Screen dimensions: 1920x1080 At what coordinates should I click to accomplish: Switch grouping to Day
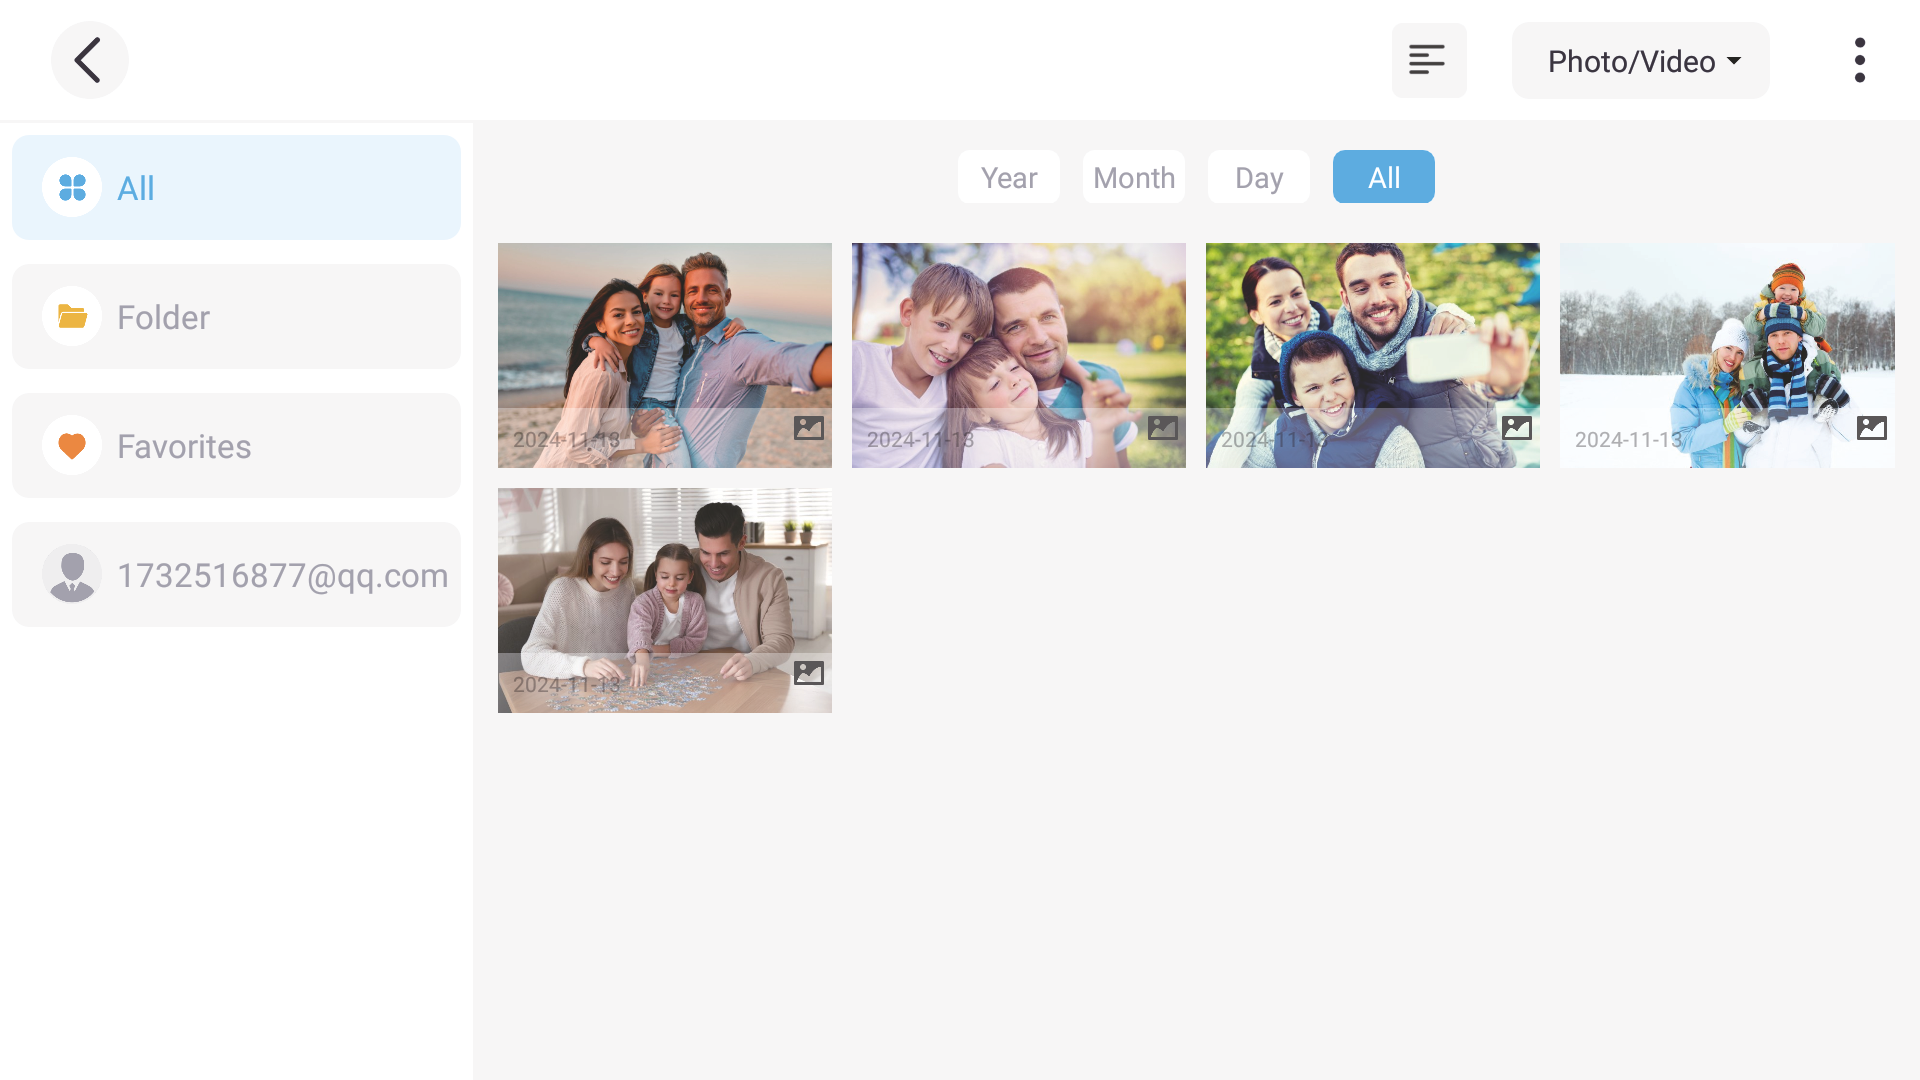click(1258, 178)
